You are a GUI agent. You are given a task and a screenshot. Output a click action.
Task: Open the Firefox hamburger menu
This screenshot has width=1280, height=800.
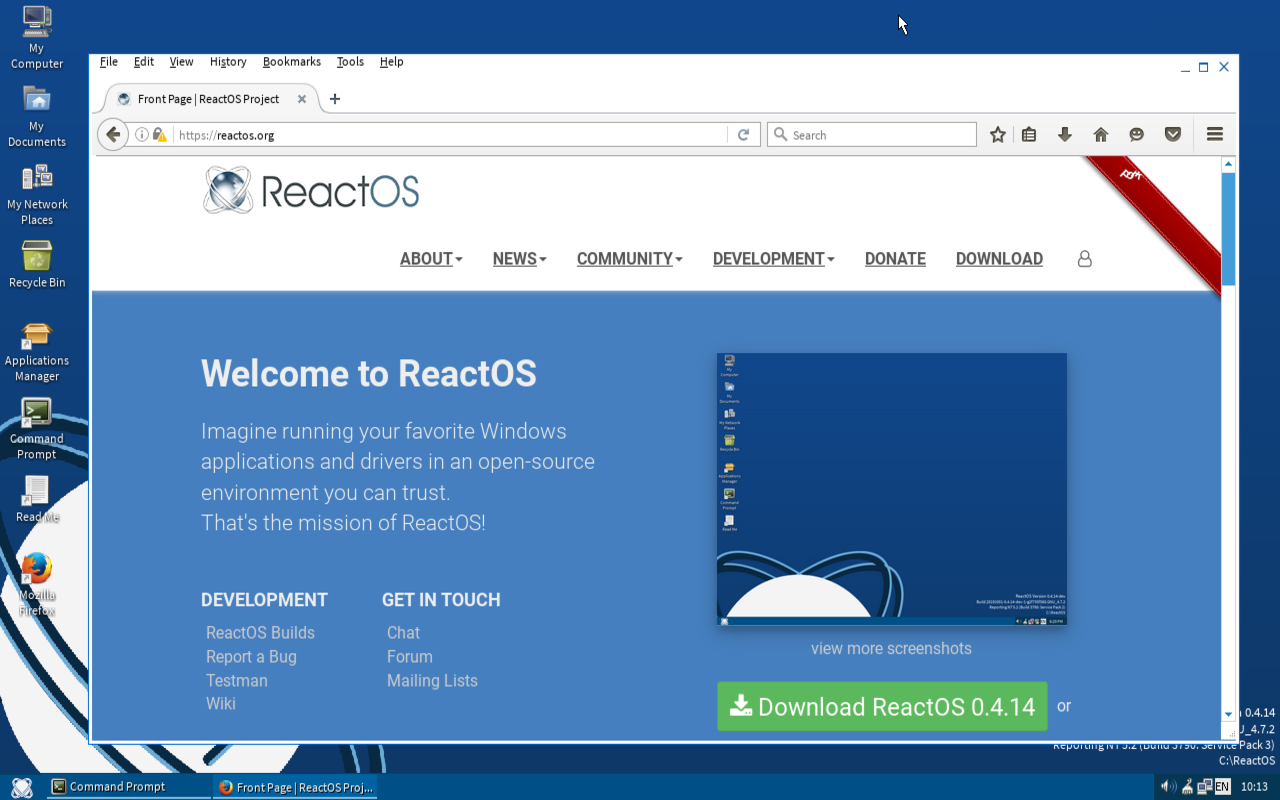click(x=1214, y=134)
